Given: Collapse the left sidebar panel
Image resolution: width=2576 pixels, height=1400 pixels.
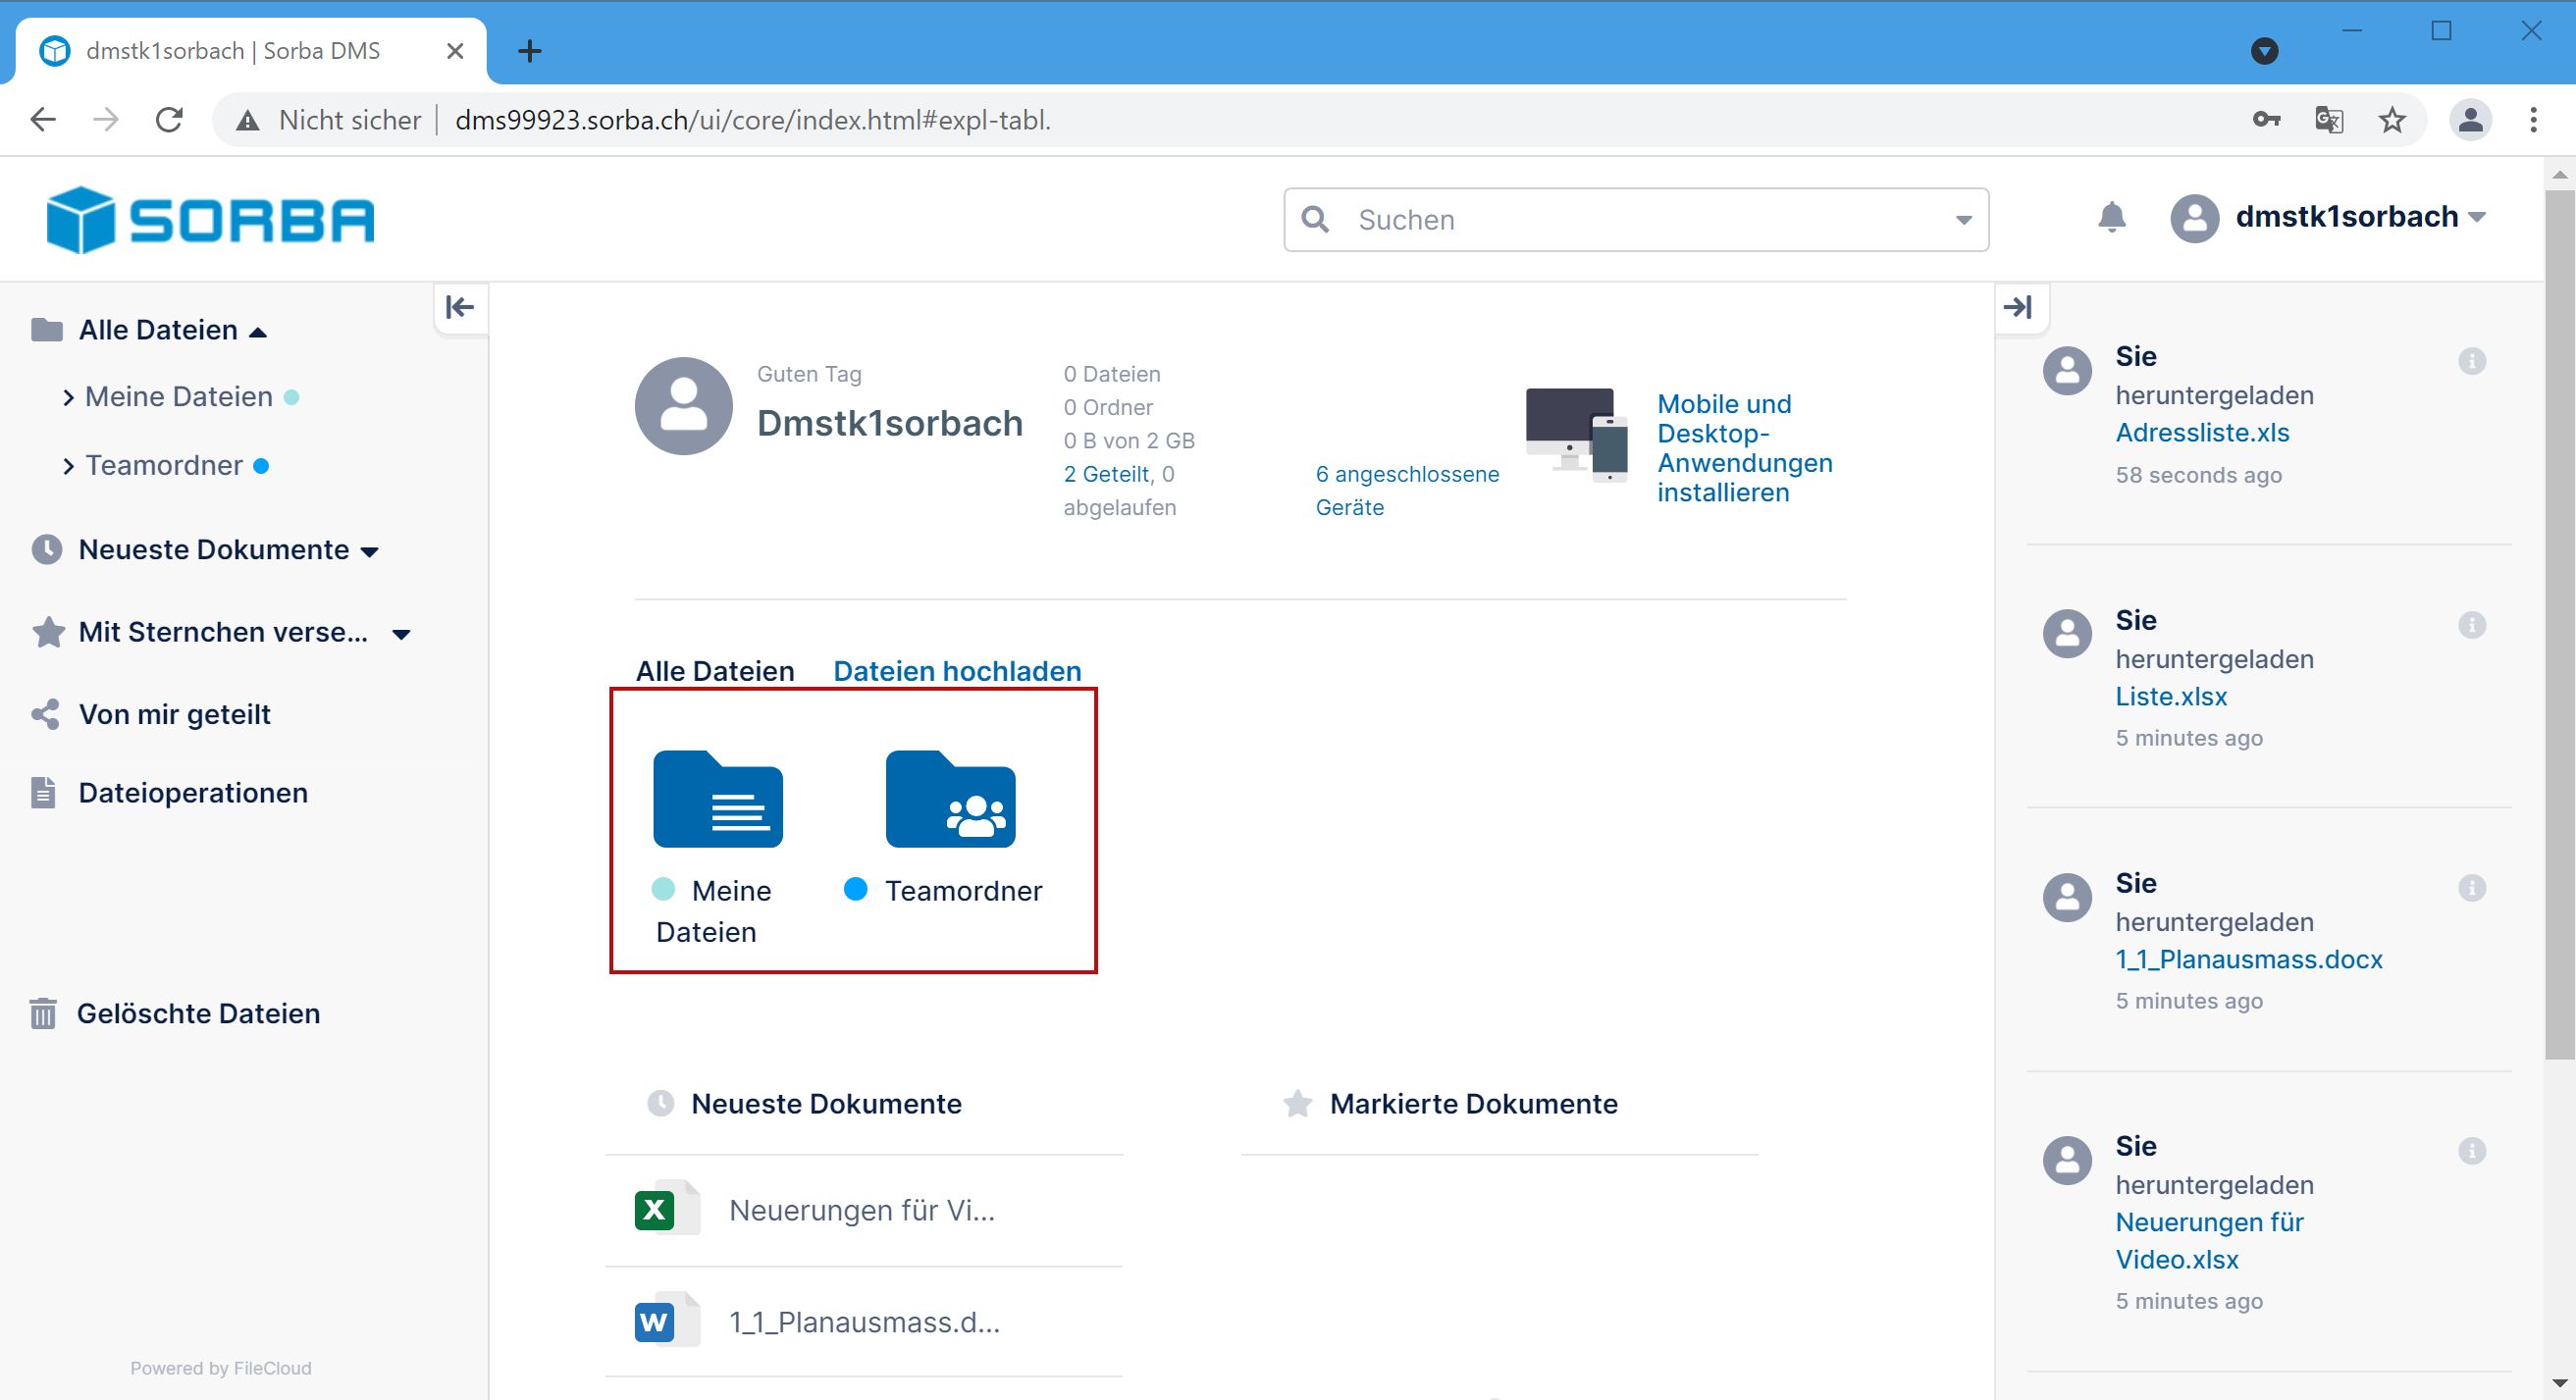Looking at the screenshot, I should 460,307.
